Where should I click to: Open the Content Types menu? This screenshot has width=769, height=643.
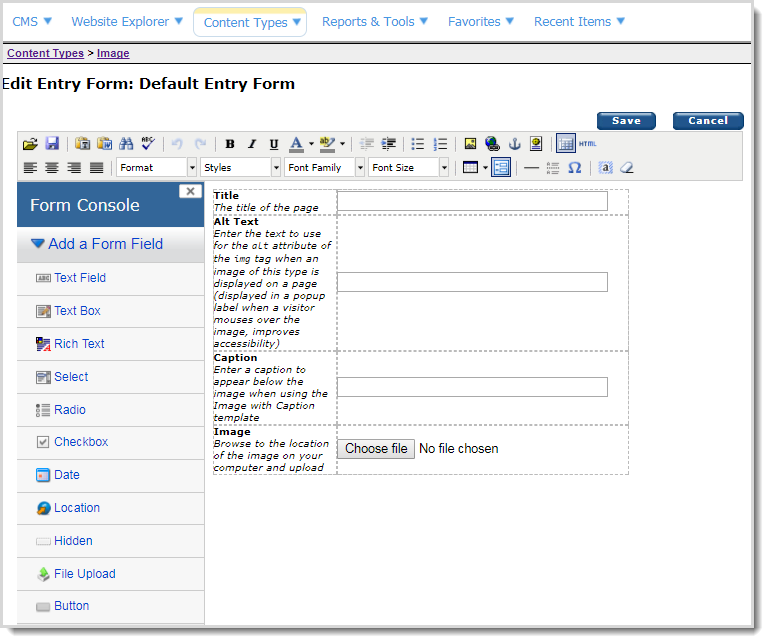[251, 23]
